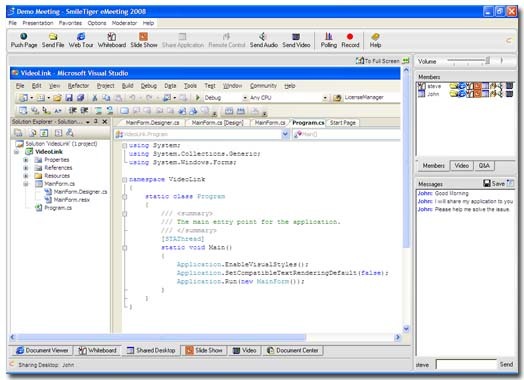Launch Slide Show from the top toolbar

[144, 40]
